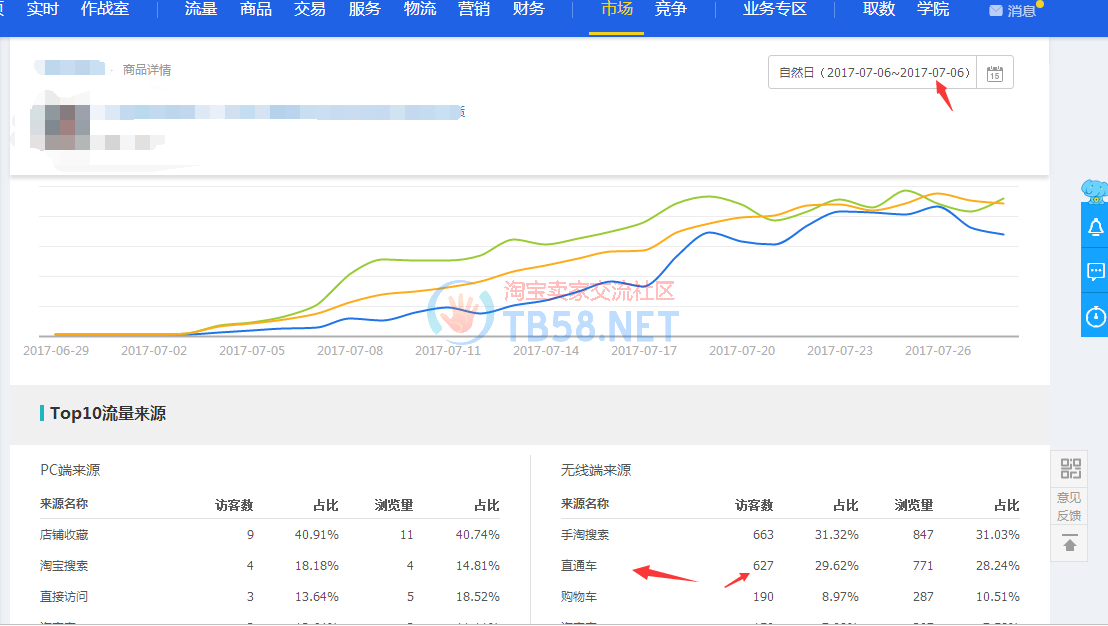Image resolution: width=1108 pixels, height=626 pixels.
Task: Click the 直通车 source row
Action: tap(578, 566)
